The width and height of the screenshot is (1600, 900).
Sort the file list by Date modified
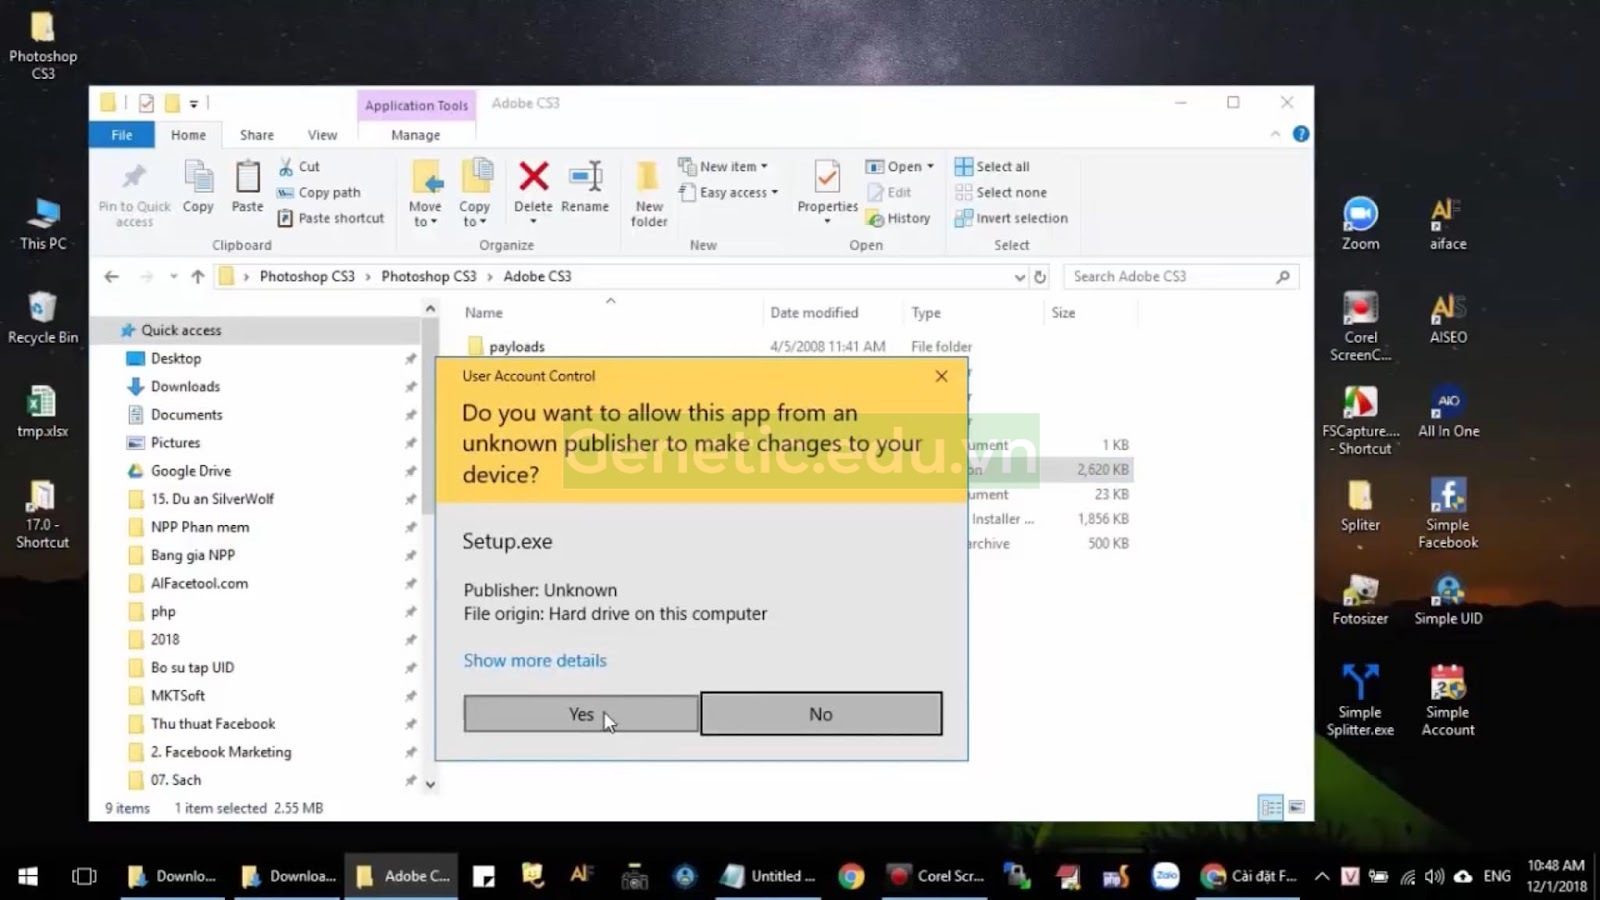pyautogui.click(x=814, y=313)
